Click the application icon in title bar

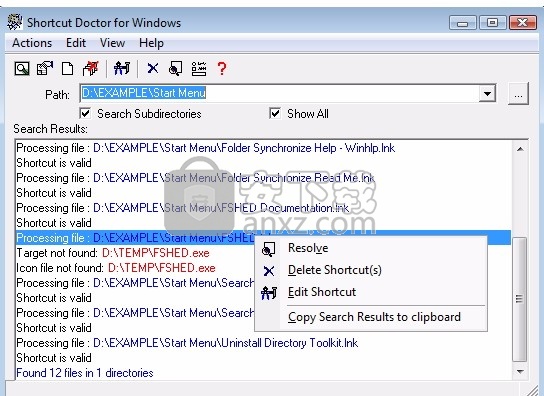[15, 22]
